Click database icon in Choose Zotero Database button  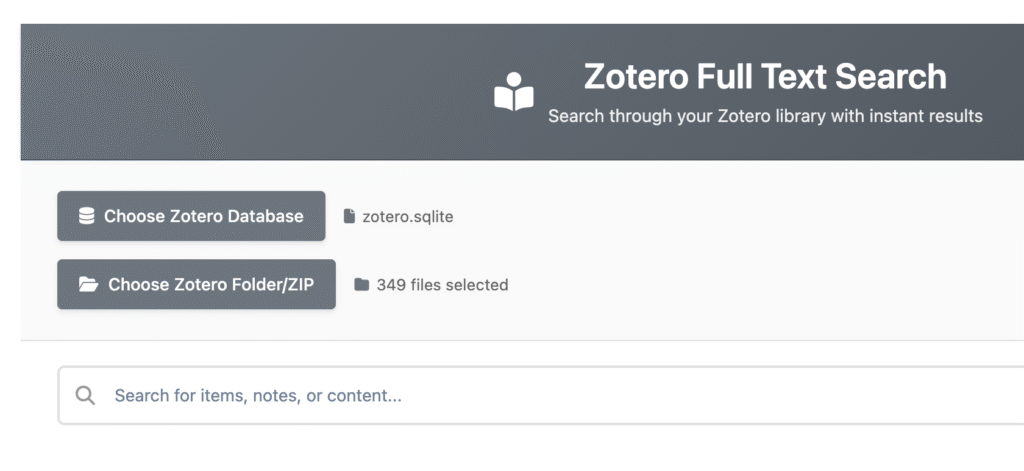[x=87, y=216]
